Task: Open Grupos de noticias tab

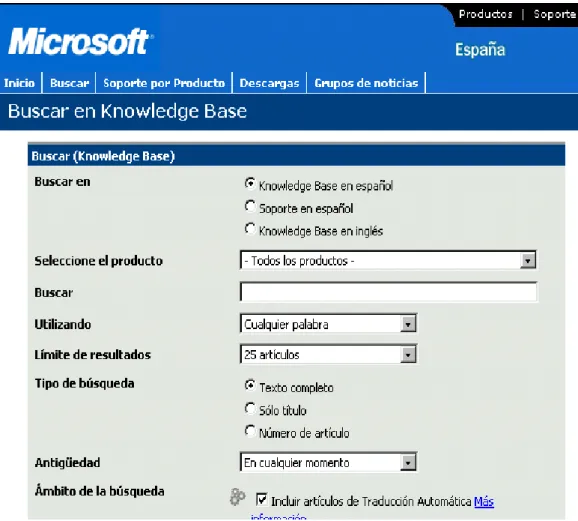Action: 366,83
